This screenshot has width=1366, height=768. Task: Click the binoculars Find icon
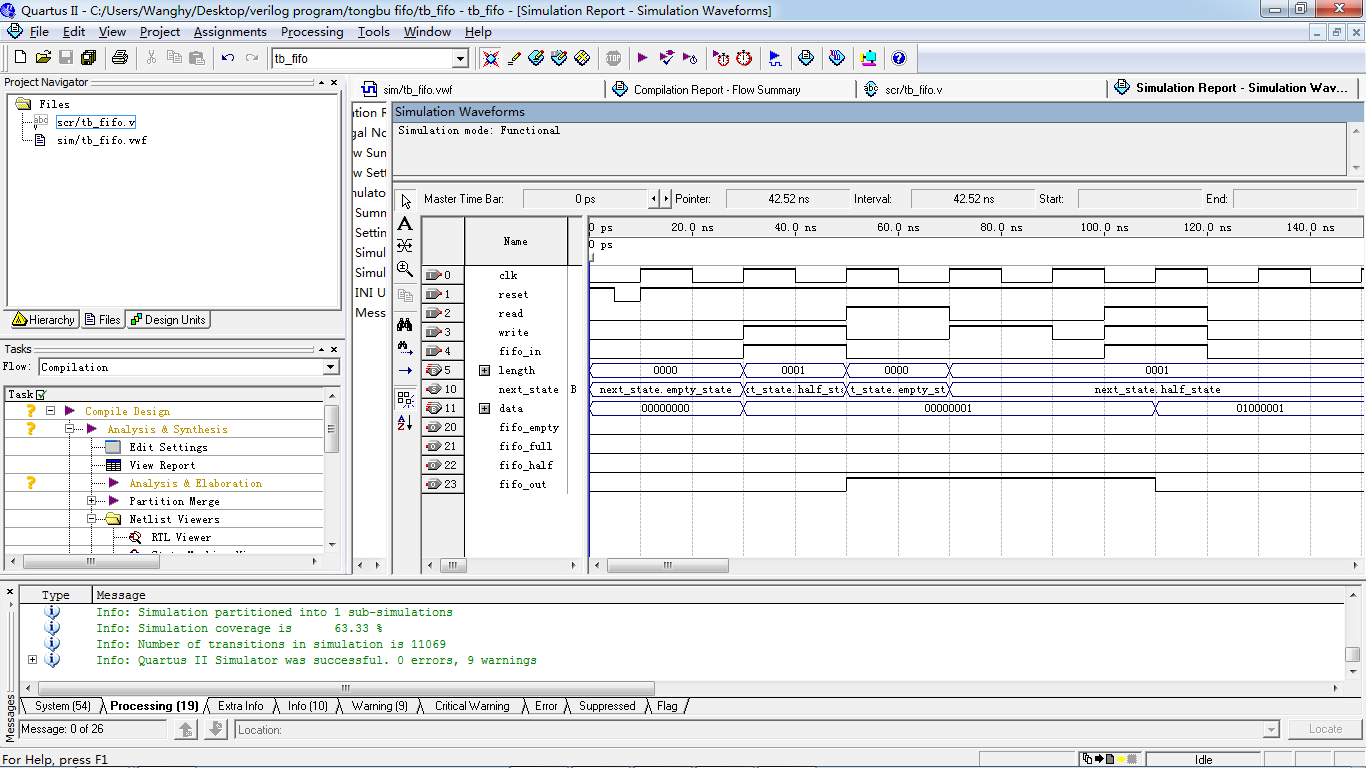[x=405, y=324]
